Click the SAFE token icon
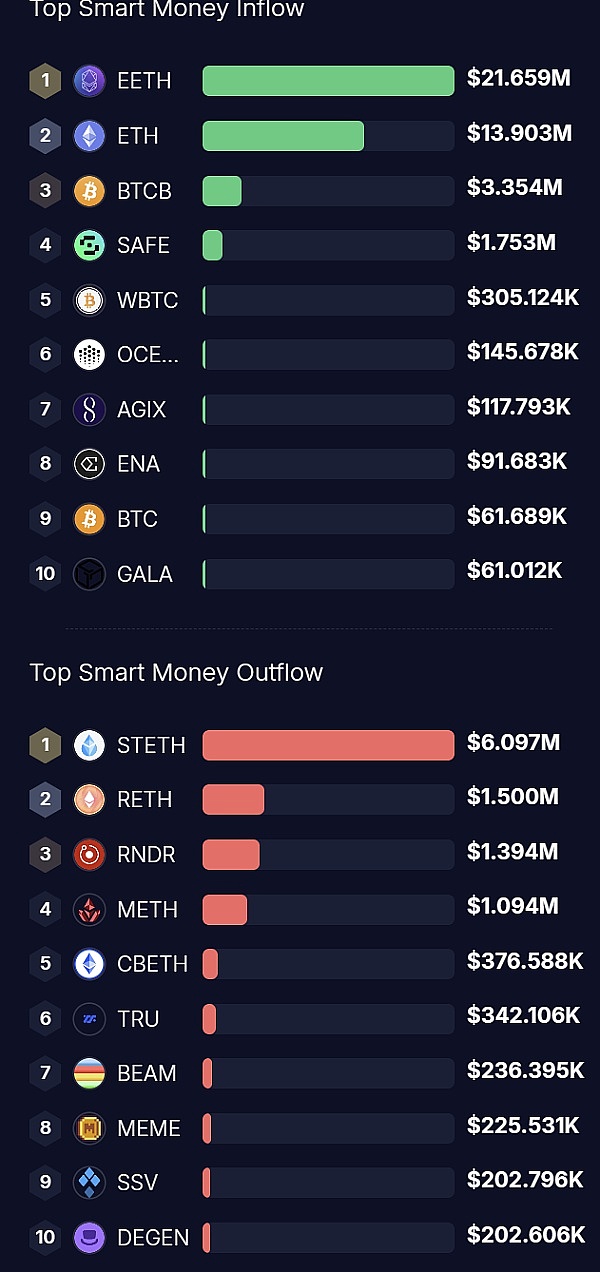This screenshot has width=600, height=1272. (89, 245)
